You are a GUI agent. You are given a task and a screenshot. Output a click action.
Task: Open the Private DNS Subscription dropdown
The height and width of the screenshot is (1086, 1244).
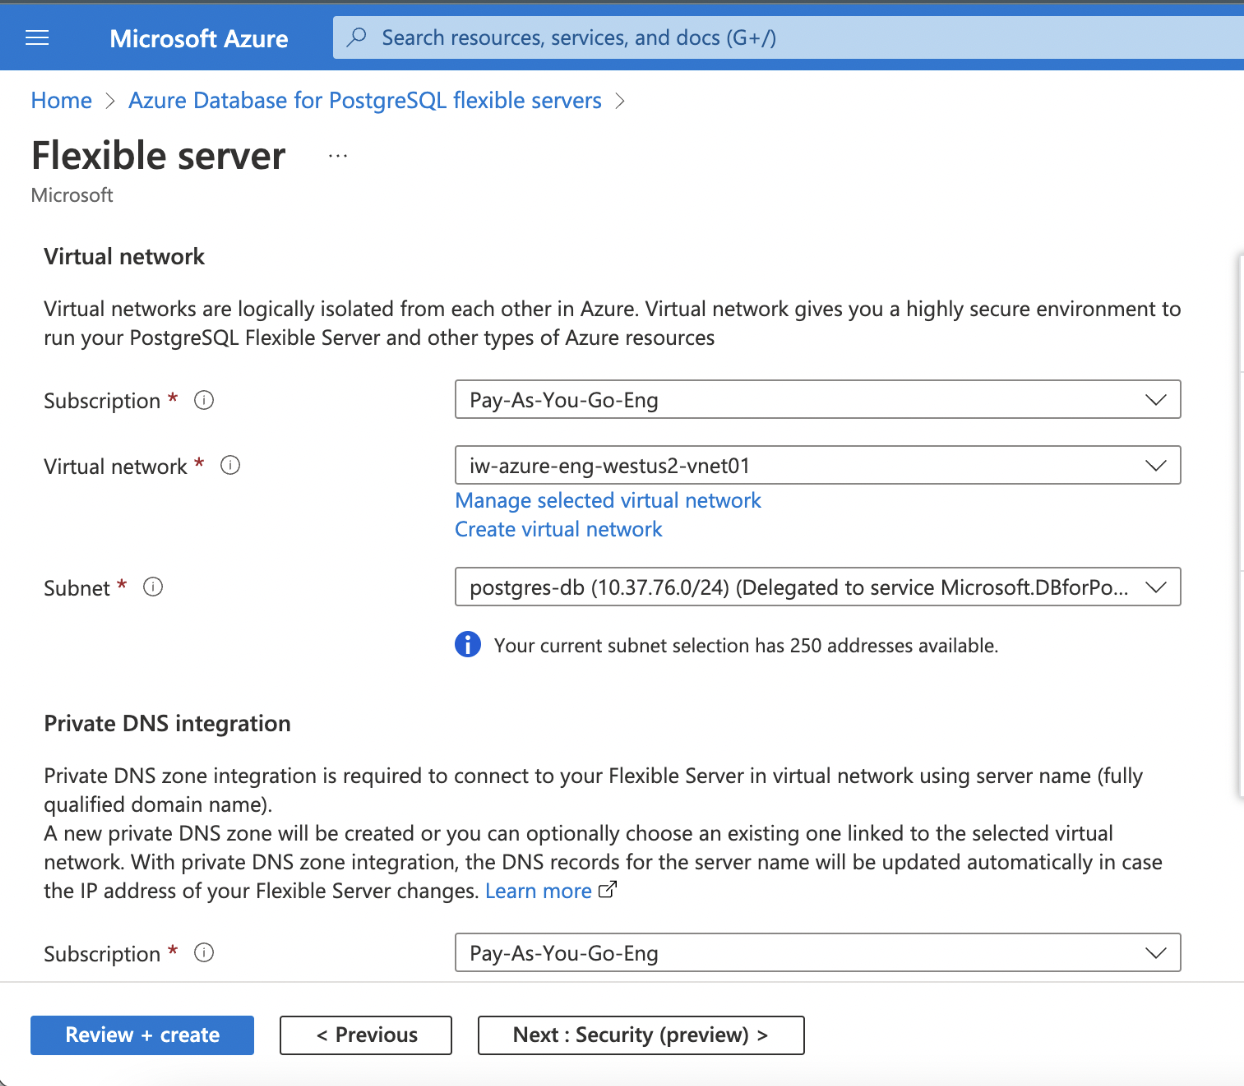coord(818,953)
